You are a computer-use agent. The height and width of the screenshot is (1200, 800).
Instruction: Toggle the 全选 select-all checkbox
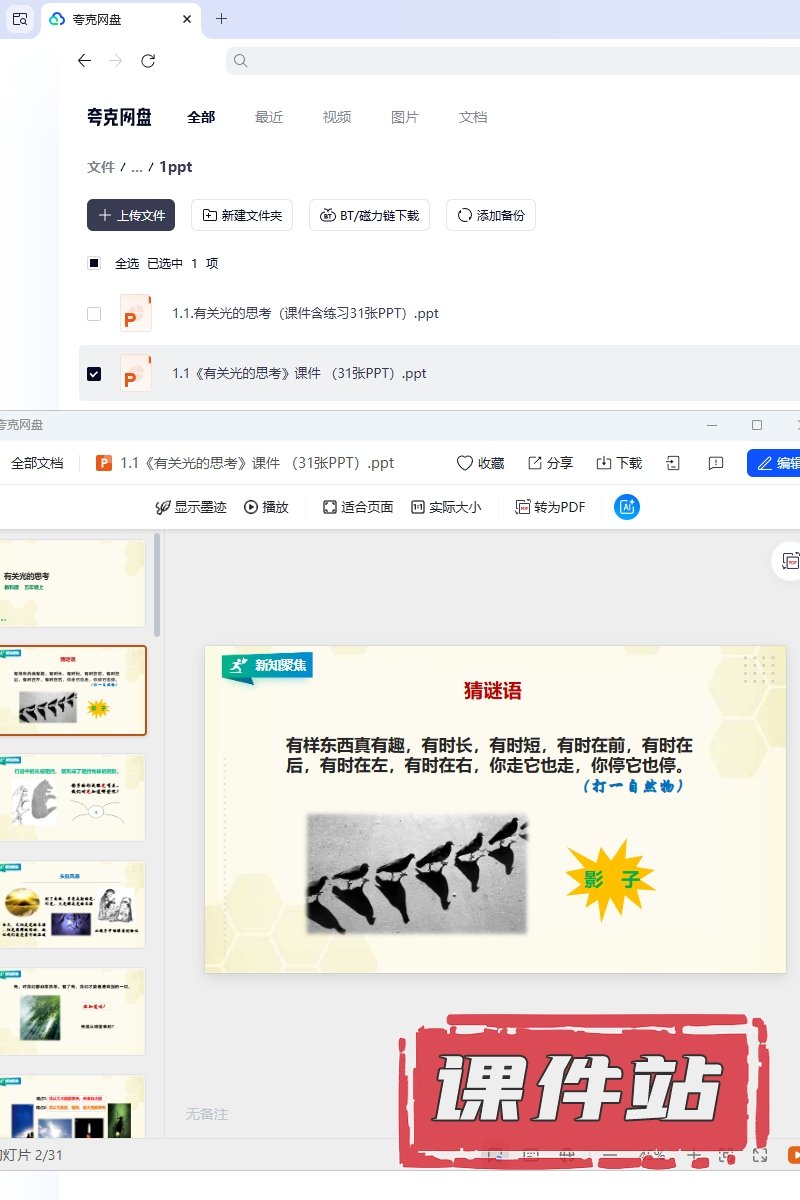pos(94,264)
